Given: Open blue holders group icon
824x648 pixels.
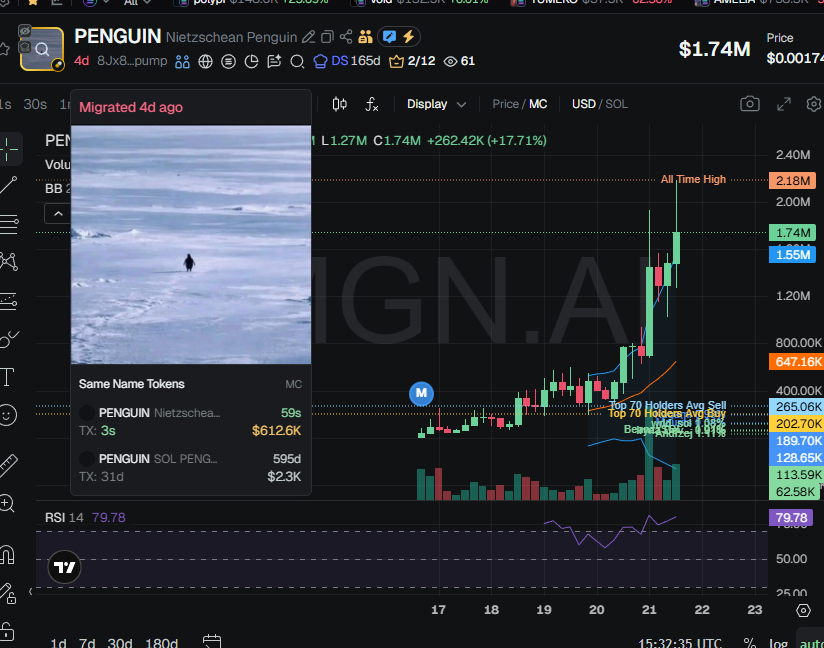Looking at the screenshot, I should [x=182, y=61].
